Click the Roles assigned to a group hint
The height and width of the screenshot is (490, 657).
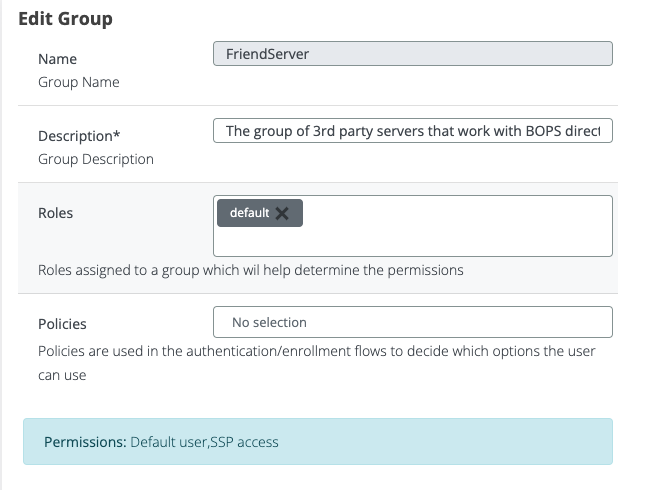(250, 270)
